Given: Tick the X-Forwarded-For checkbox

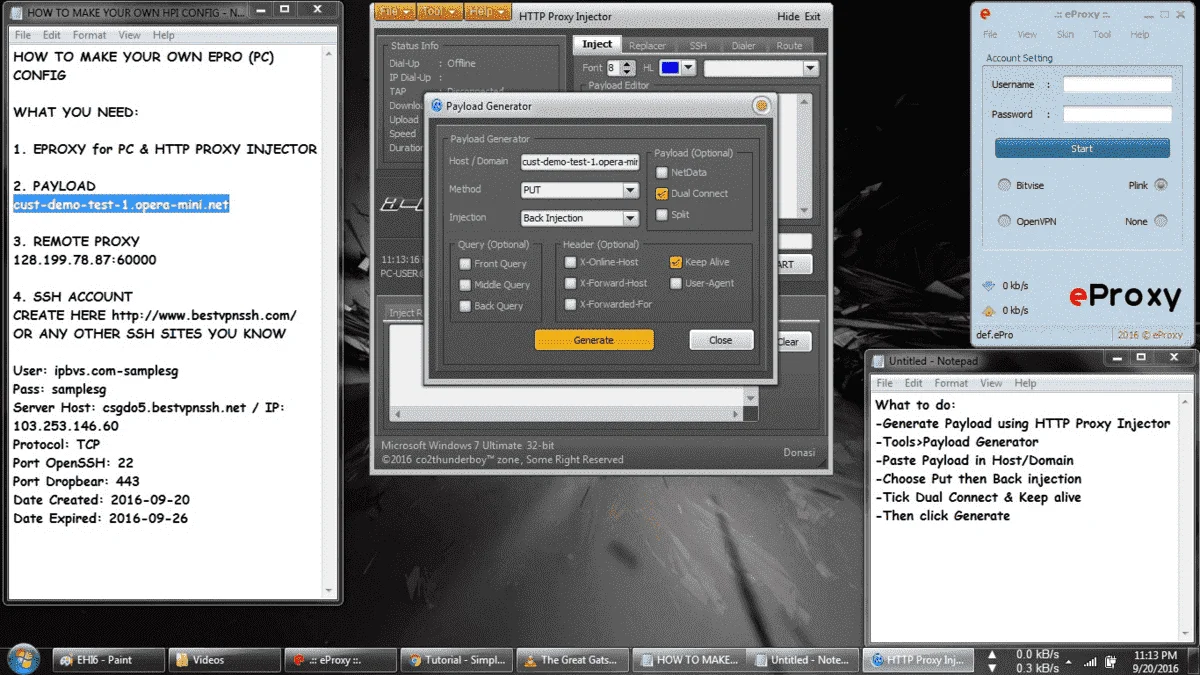Looking at the screenshot, I should 571,304.
